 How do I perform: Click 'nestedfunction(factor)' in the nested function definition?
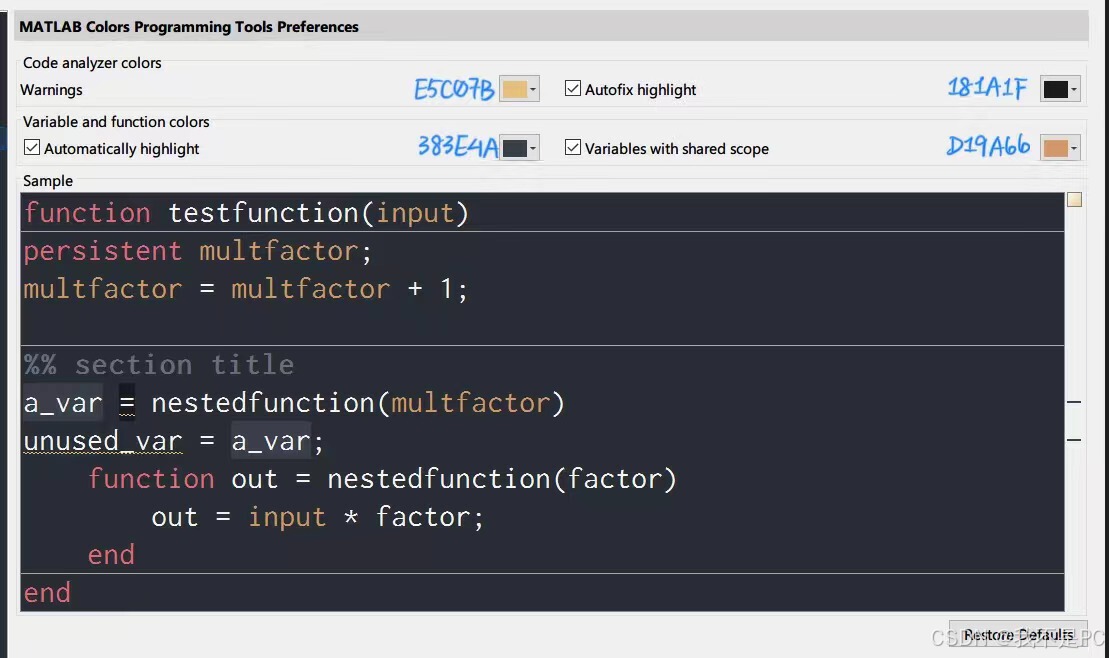501,479
